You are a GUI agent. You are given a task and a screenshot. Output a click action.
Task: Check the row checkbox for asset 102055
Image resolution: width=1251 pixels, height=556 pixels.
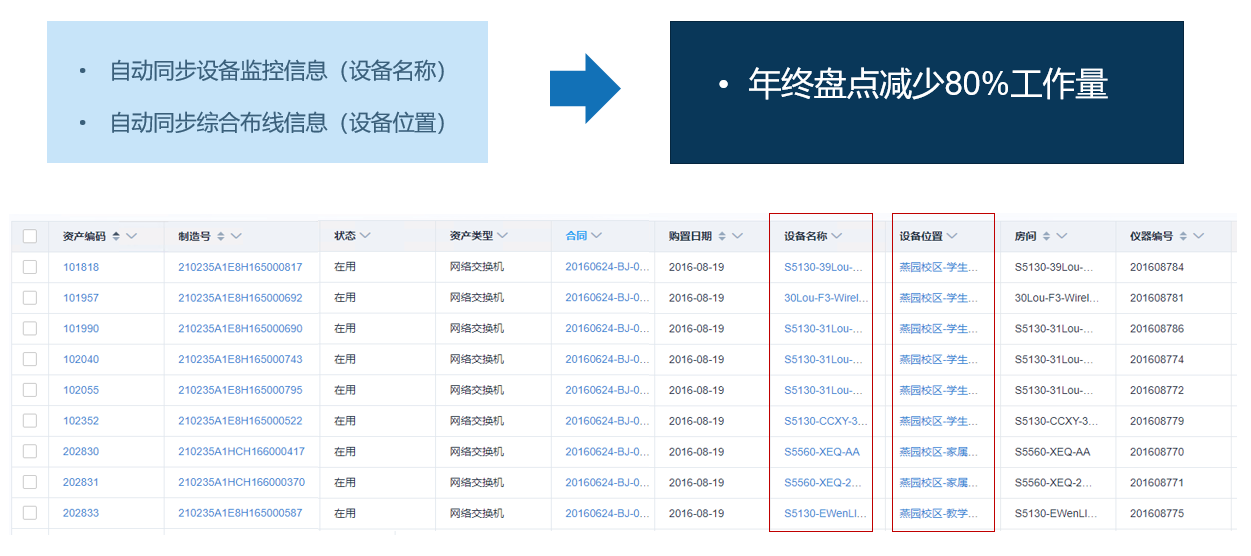(x=30, y=390)
